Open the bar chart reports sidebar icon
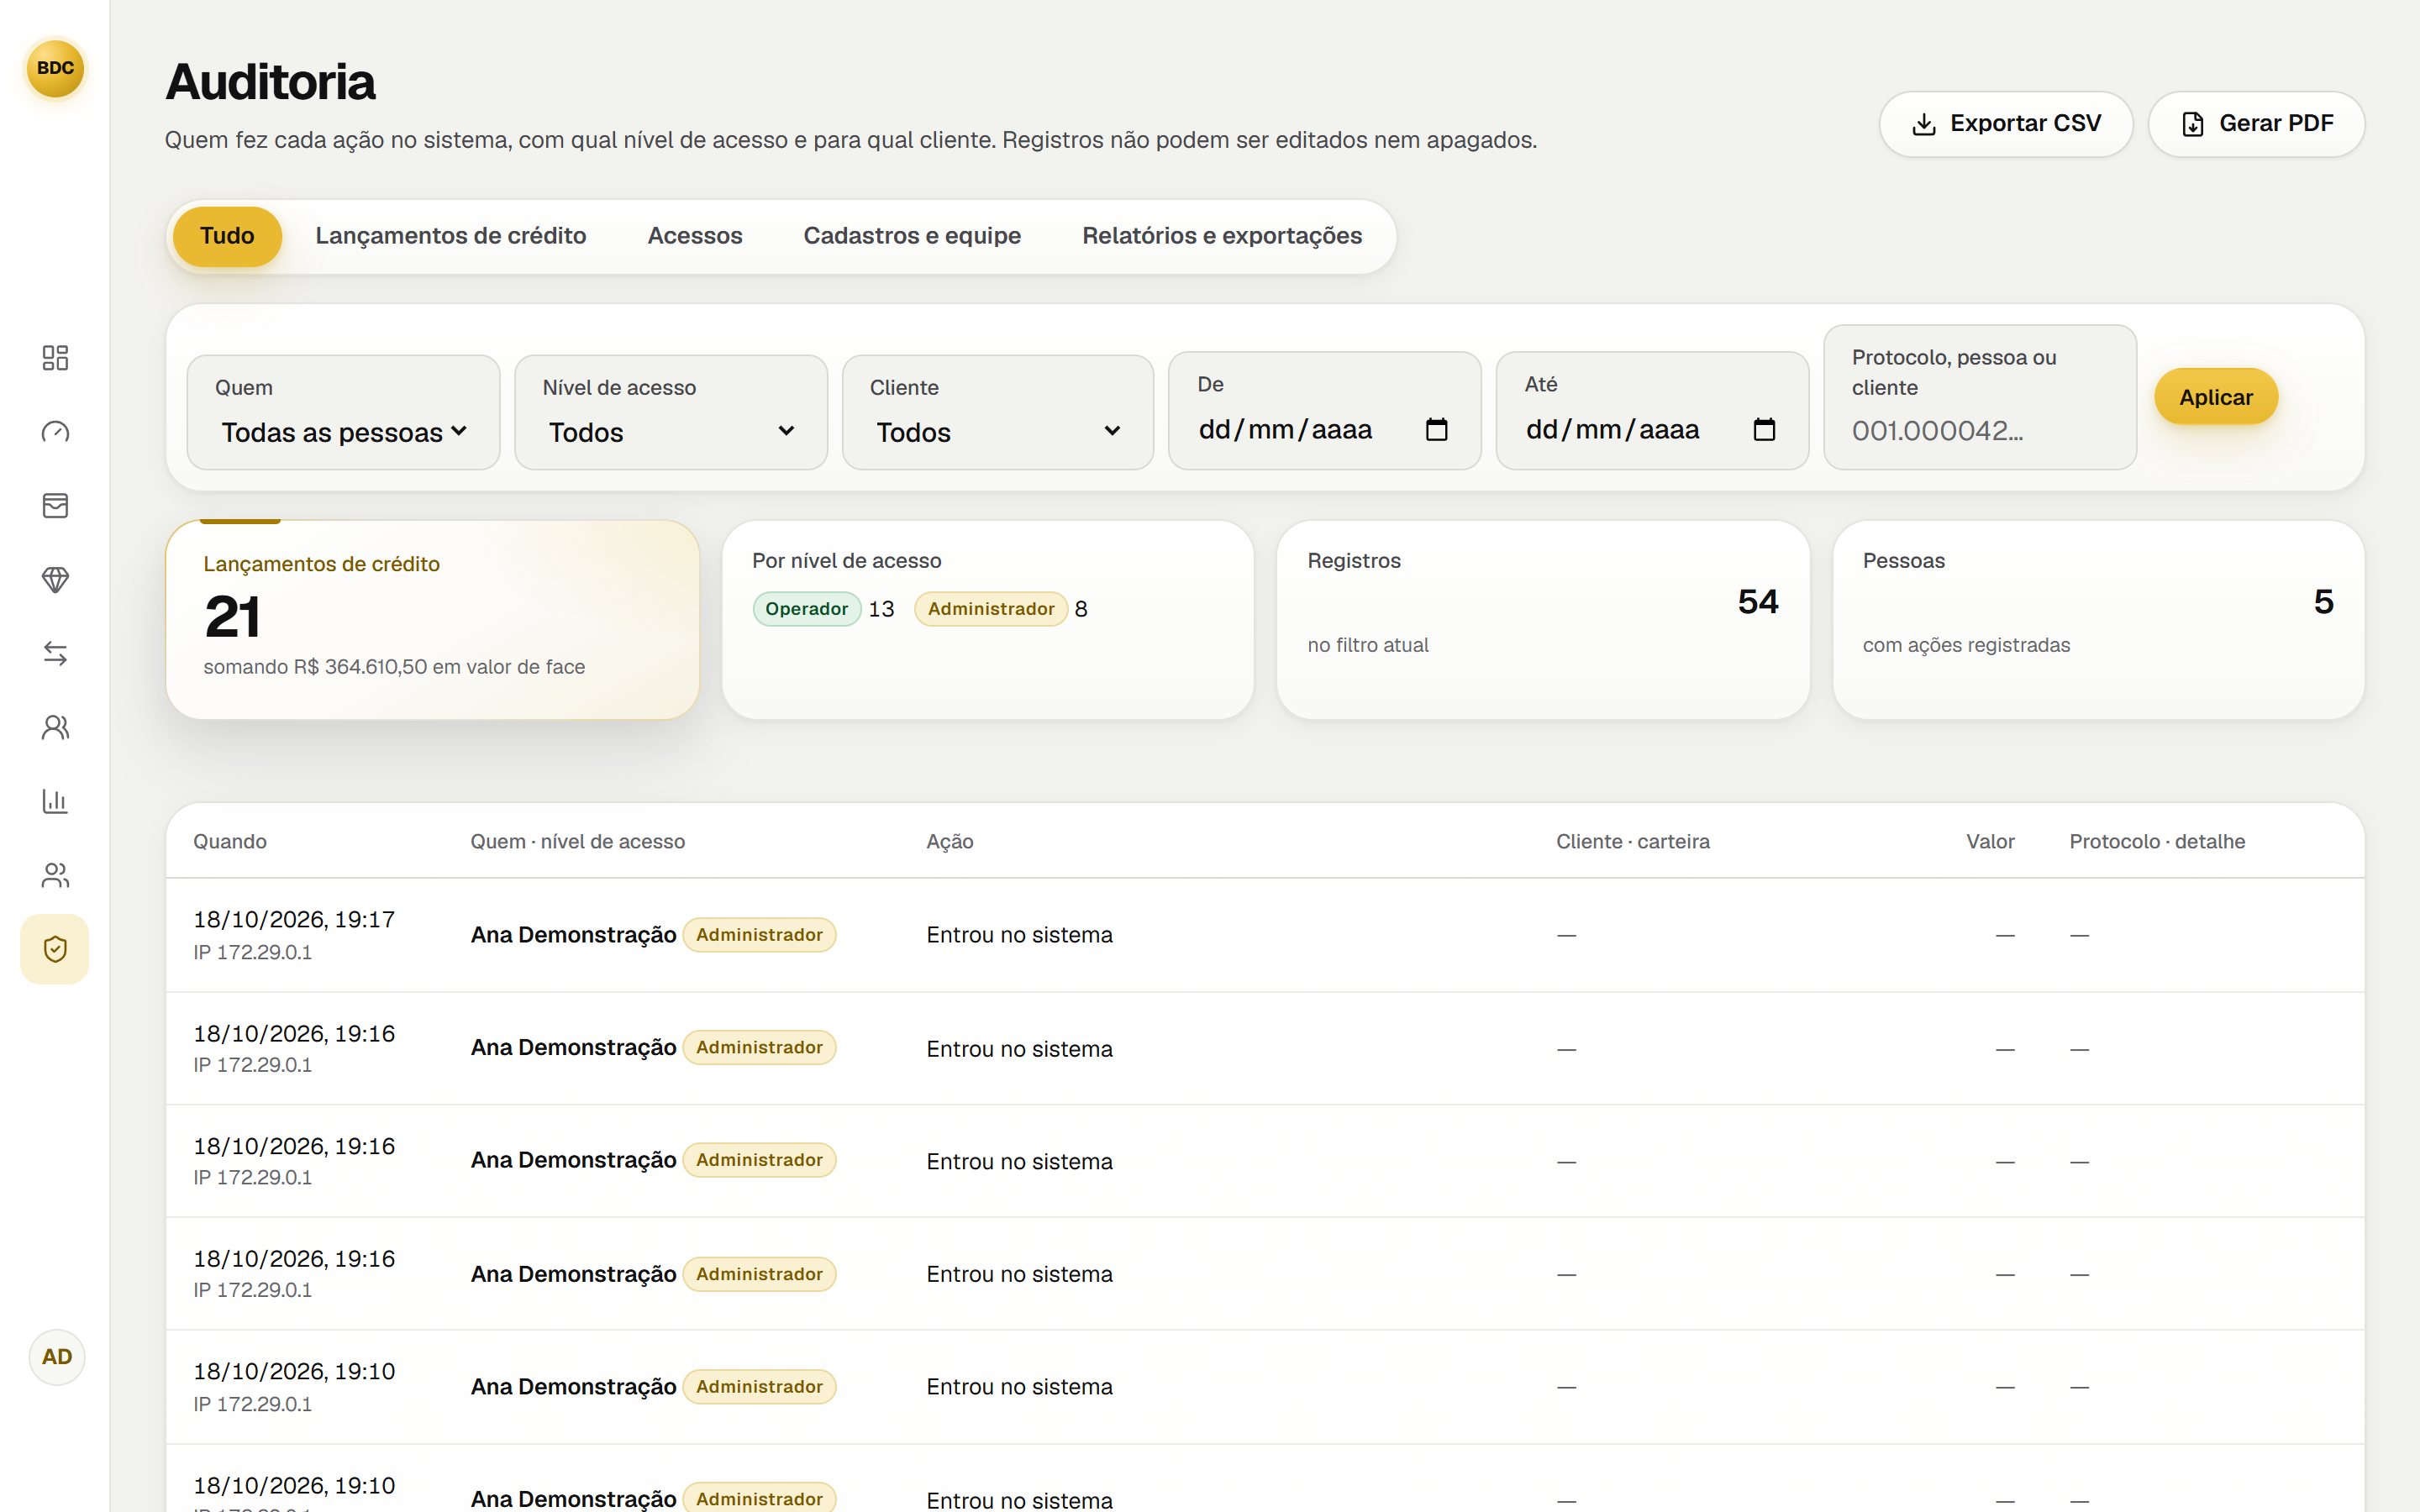The image size is (2420, 1512). (55, 801)
